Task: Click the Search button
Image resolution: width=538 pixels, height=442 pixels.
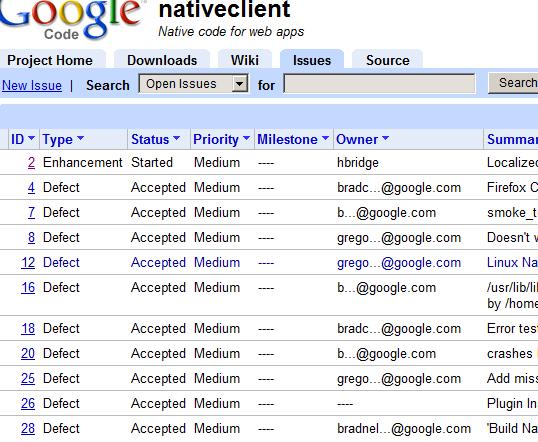Action: click(x=513, y=83)
